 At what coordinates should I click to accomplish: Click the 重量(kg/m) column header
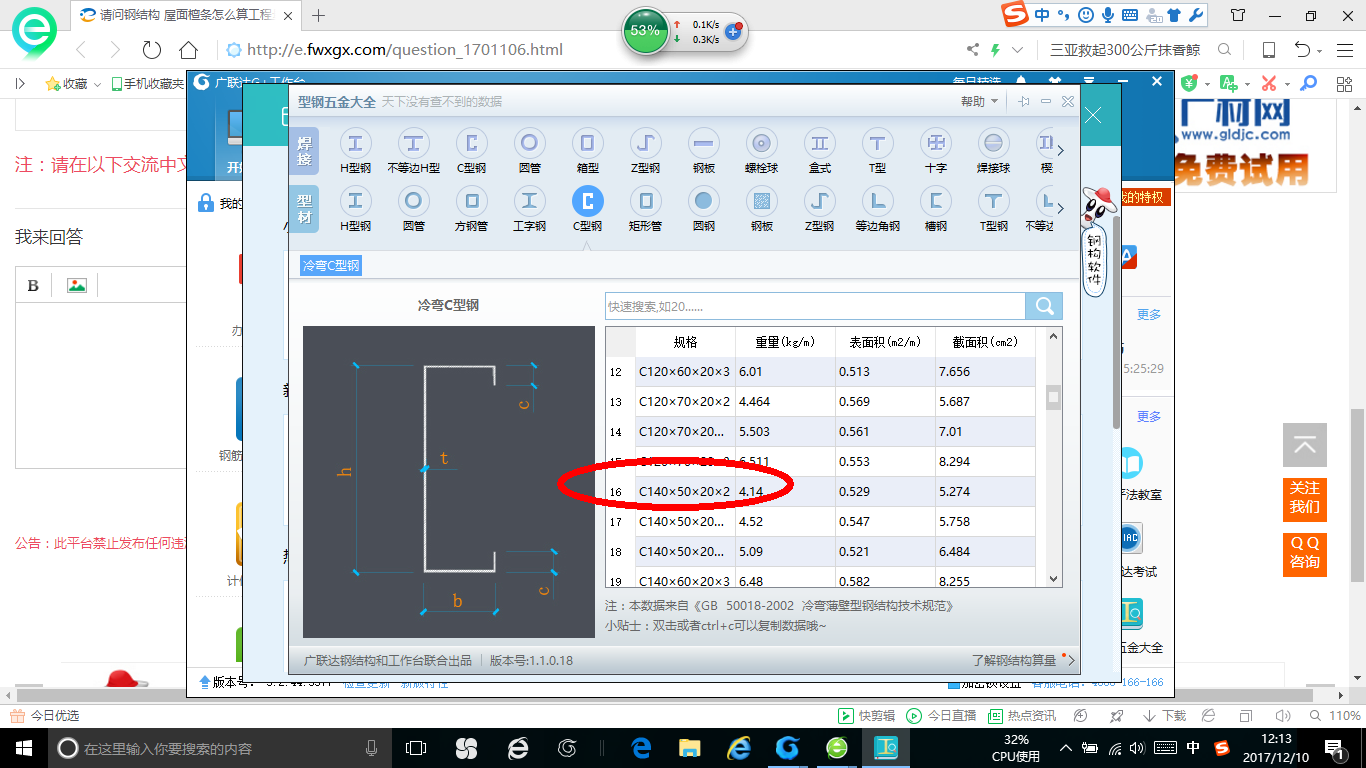(x=785, y=342)
